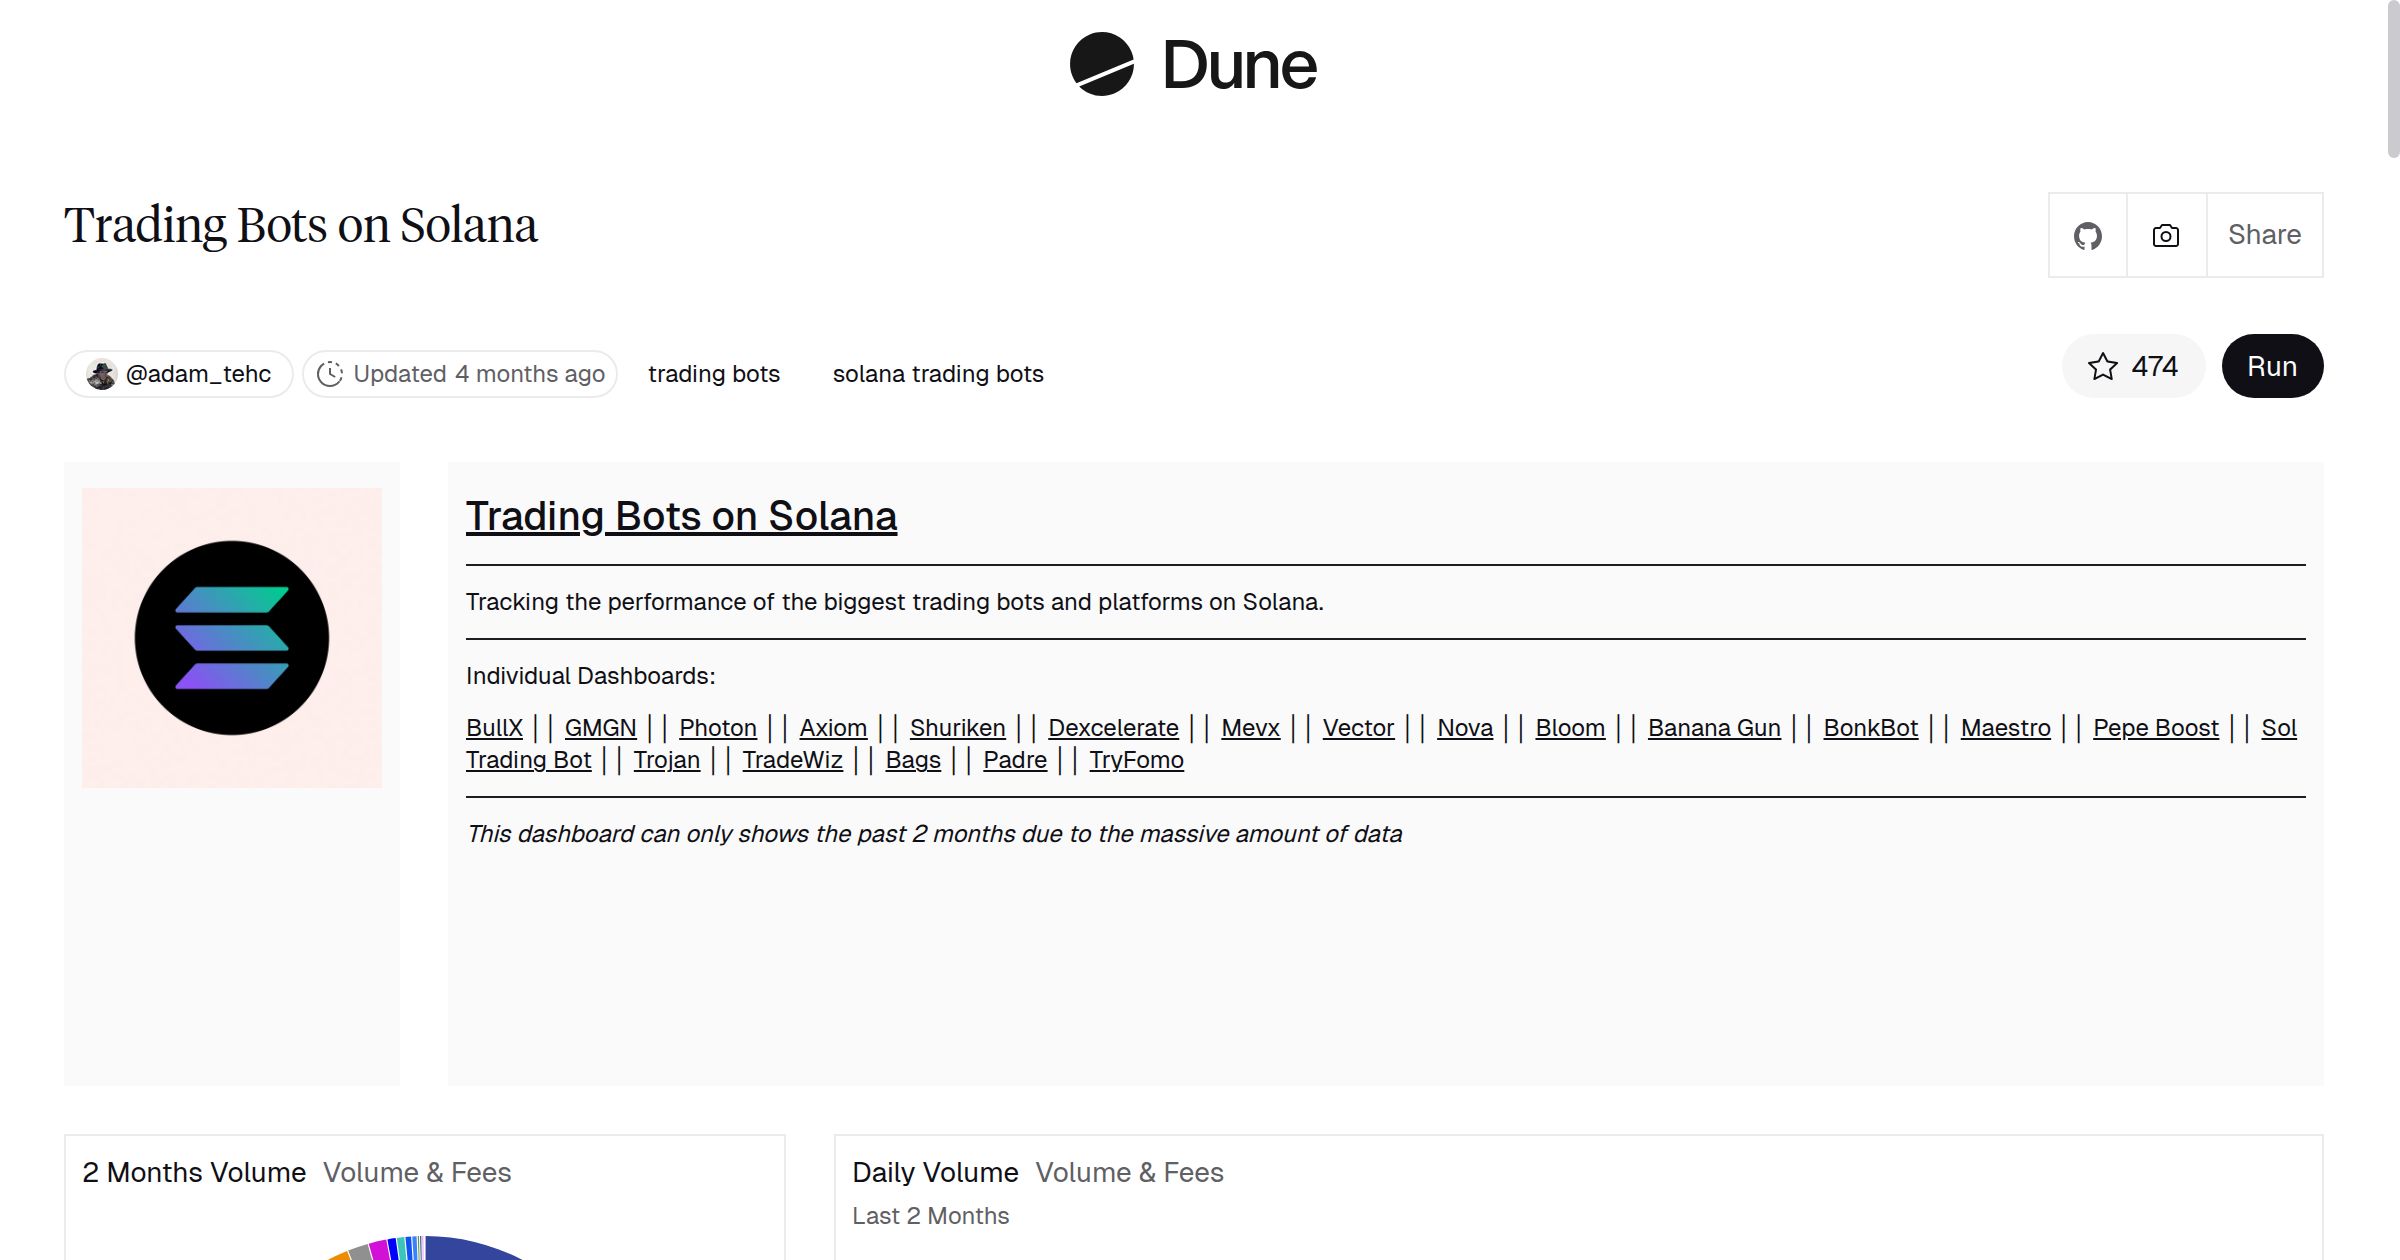Open the Trojan dashboard link
This screenshot has width=2400, height=1260.
pos(666,760)
